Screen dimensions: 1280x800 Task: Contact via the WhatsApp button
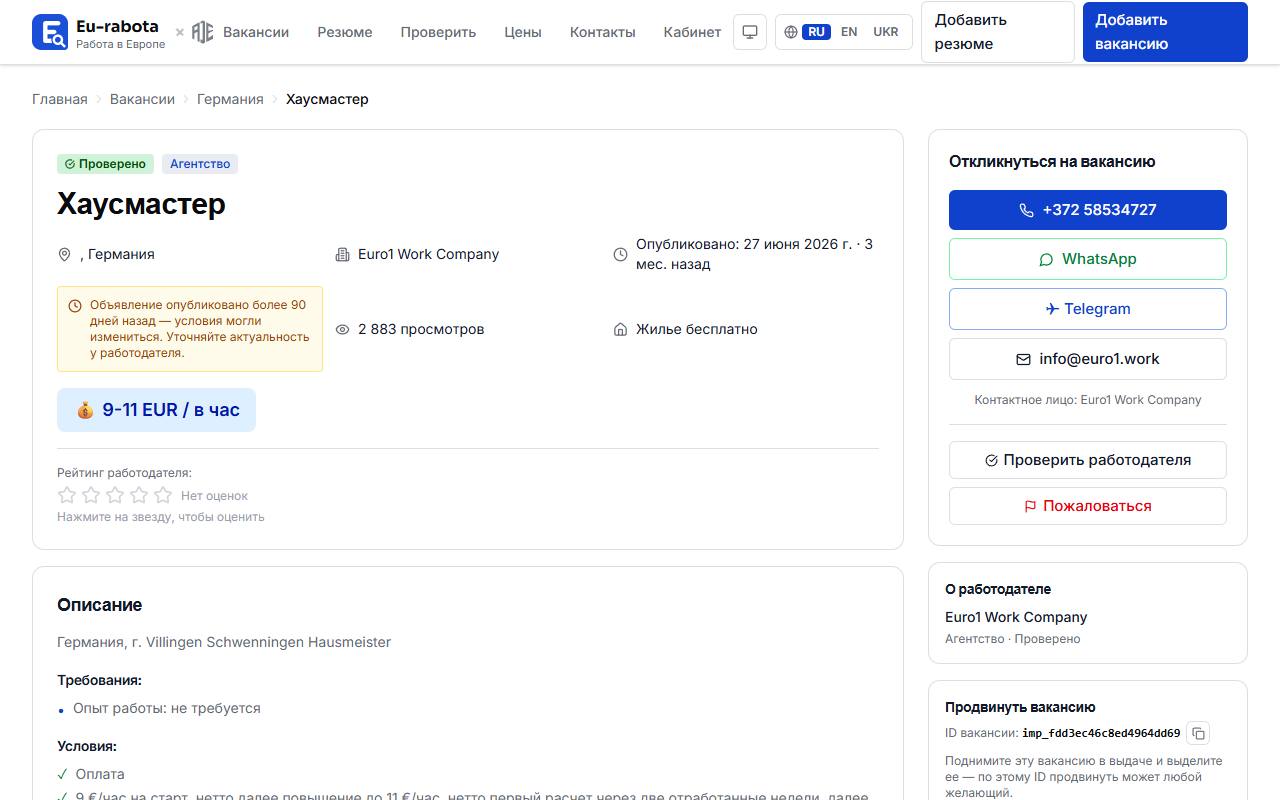[1088, 259]
